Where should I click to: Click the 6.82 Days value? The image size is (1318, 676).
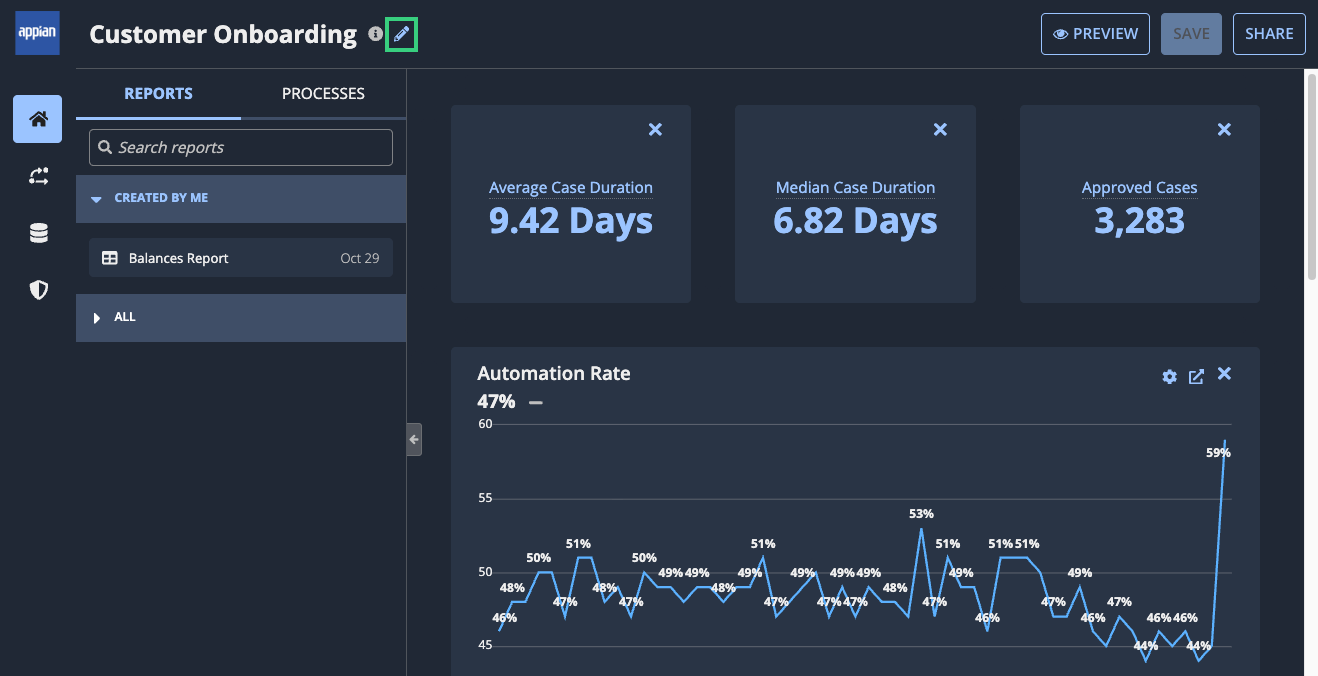pos(855,221)
